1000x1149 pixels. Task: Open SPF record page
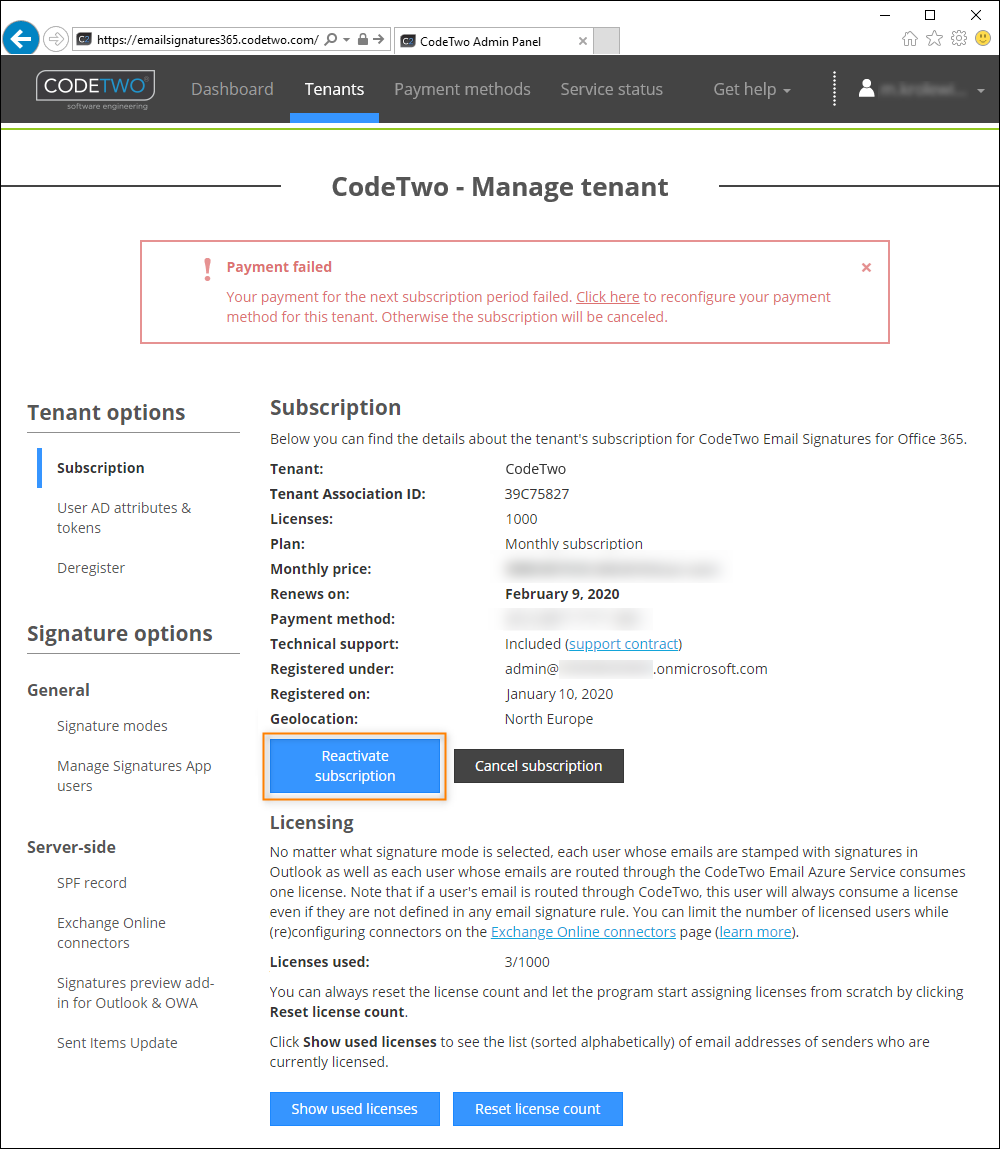tap(92, 883)
